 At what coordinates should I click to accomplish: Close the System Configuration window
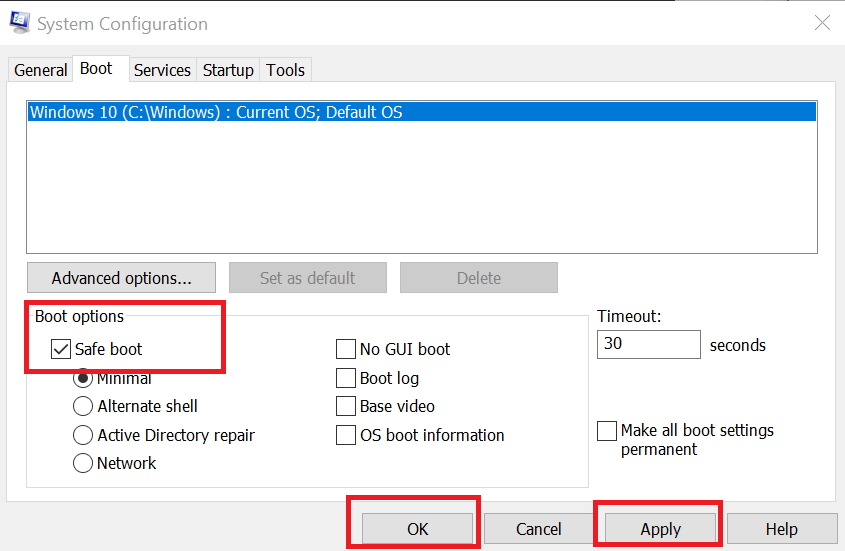(x=822, y=23)
